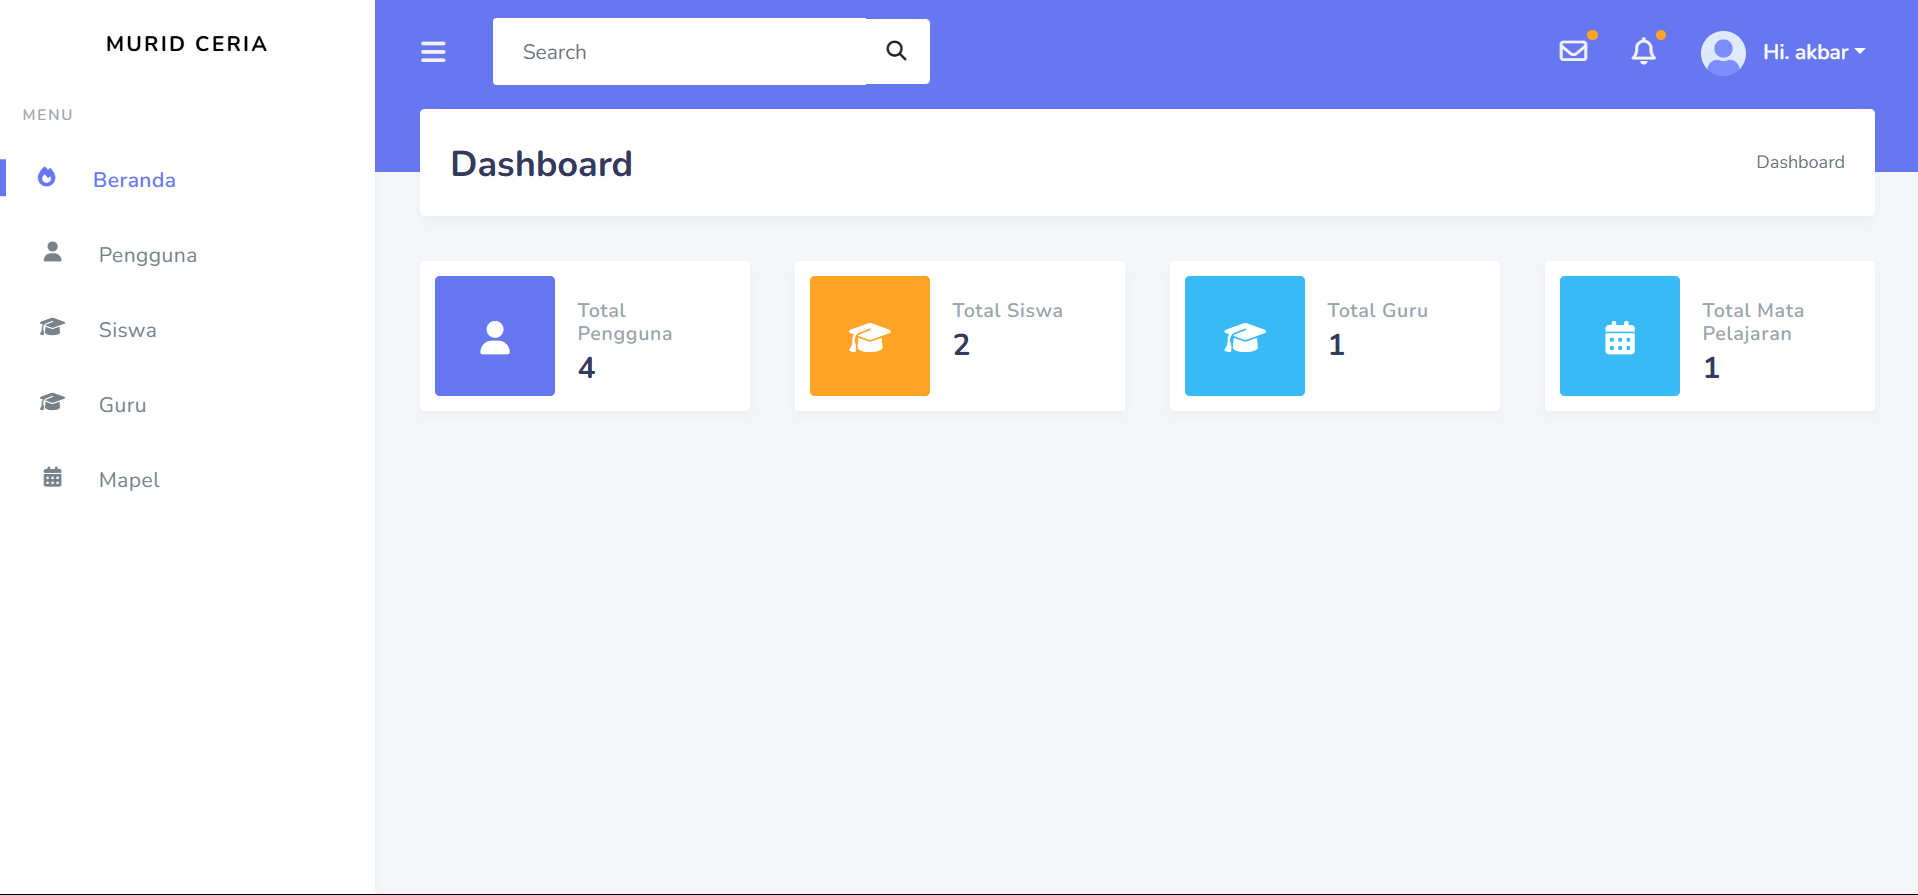Click the Beranda flame icon
1918x895 pixels.
pos(46,177)
